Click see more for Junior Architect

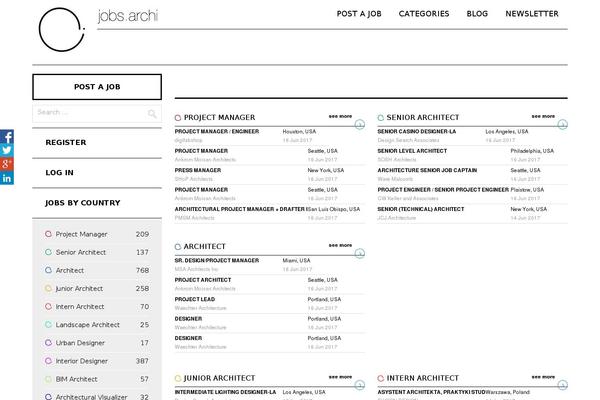[x=340, y=377]
